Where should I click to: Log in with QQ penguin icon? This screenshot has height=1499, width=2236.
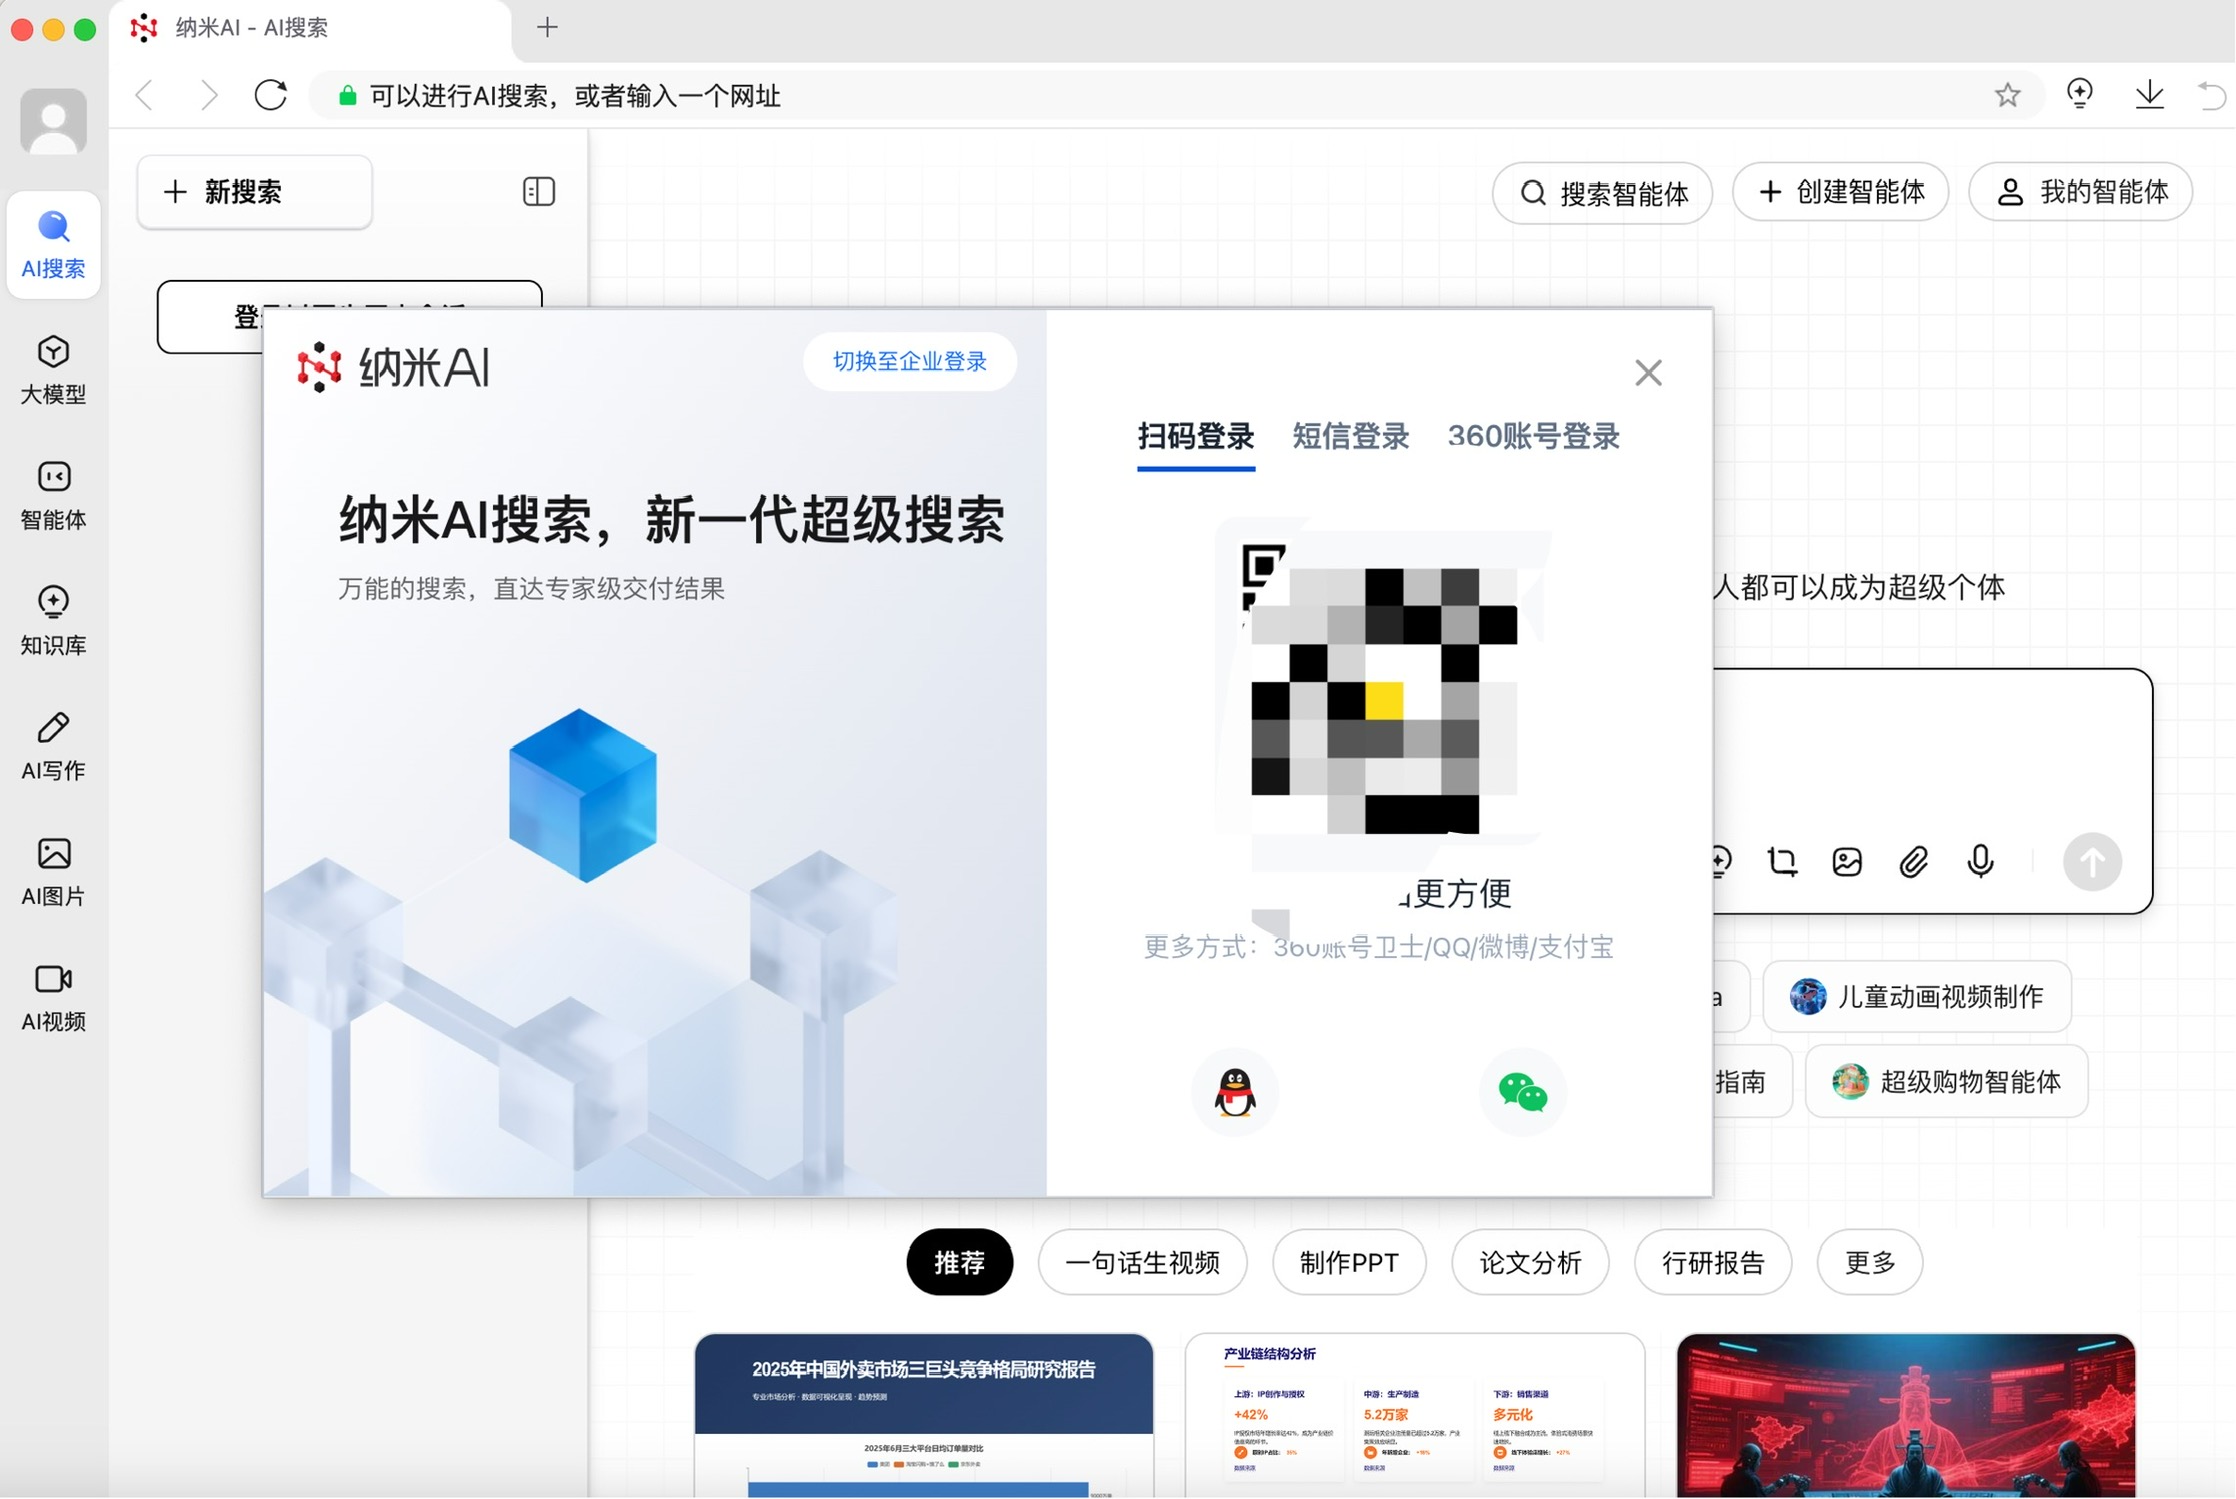(x=1235, y=1091)
